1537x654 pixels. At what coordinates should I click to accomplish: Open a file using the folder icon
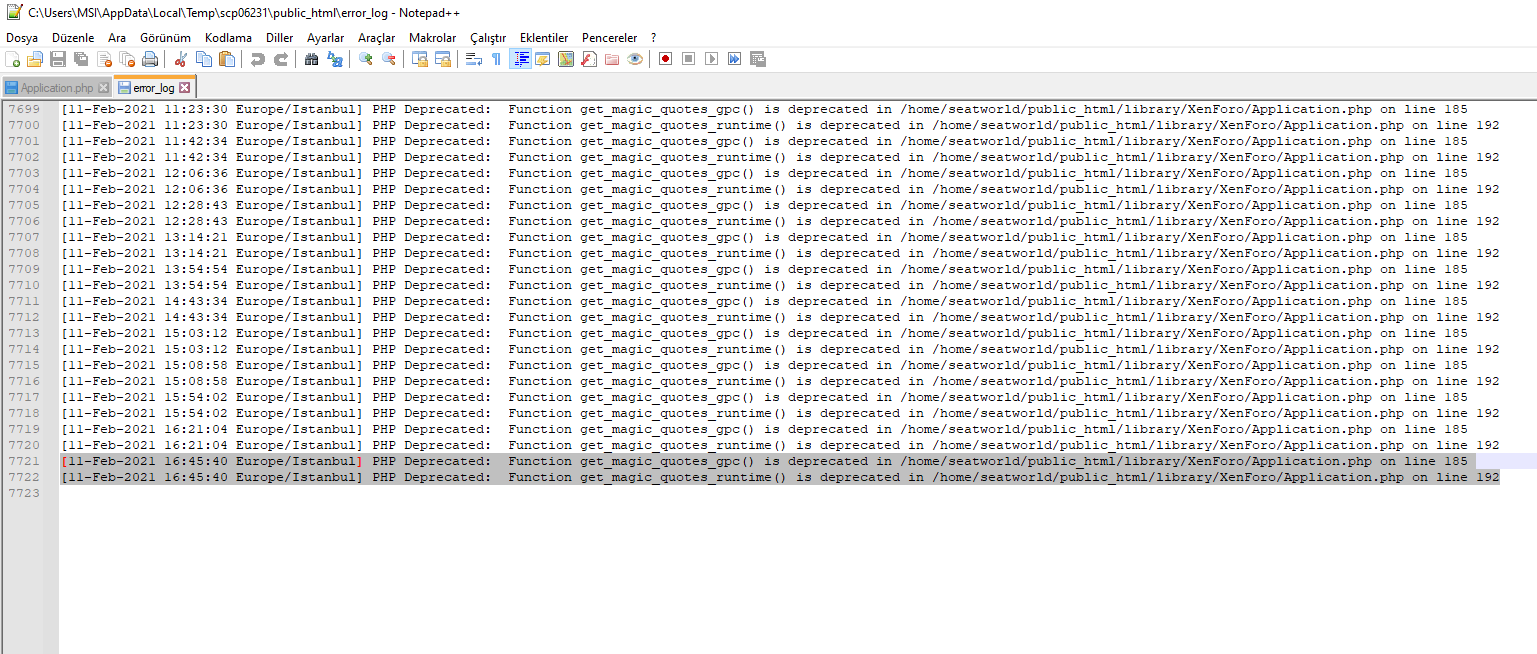35,59
